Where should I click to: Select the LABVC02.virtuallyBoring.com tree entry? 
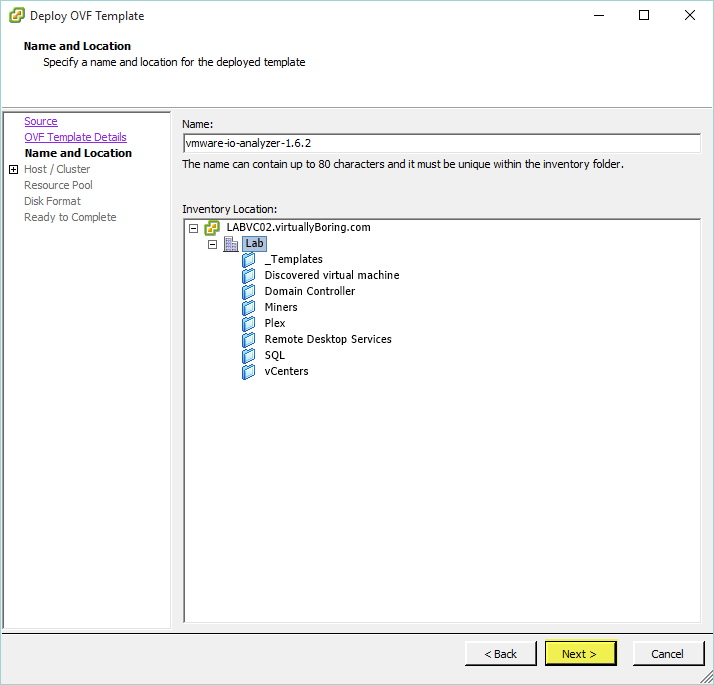(x=299, y=227)
